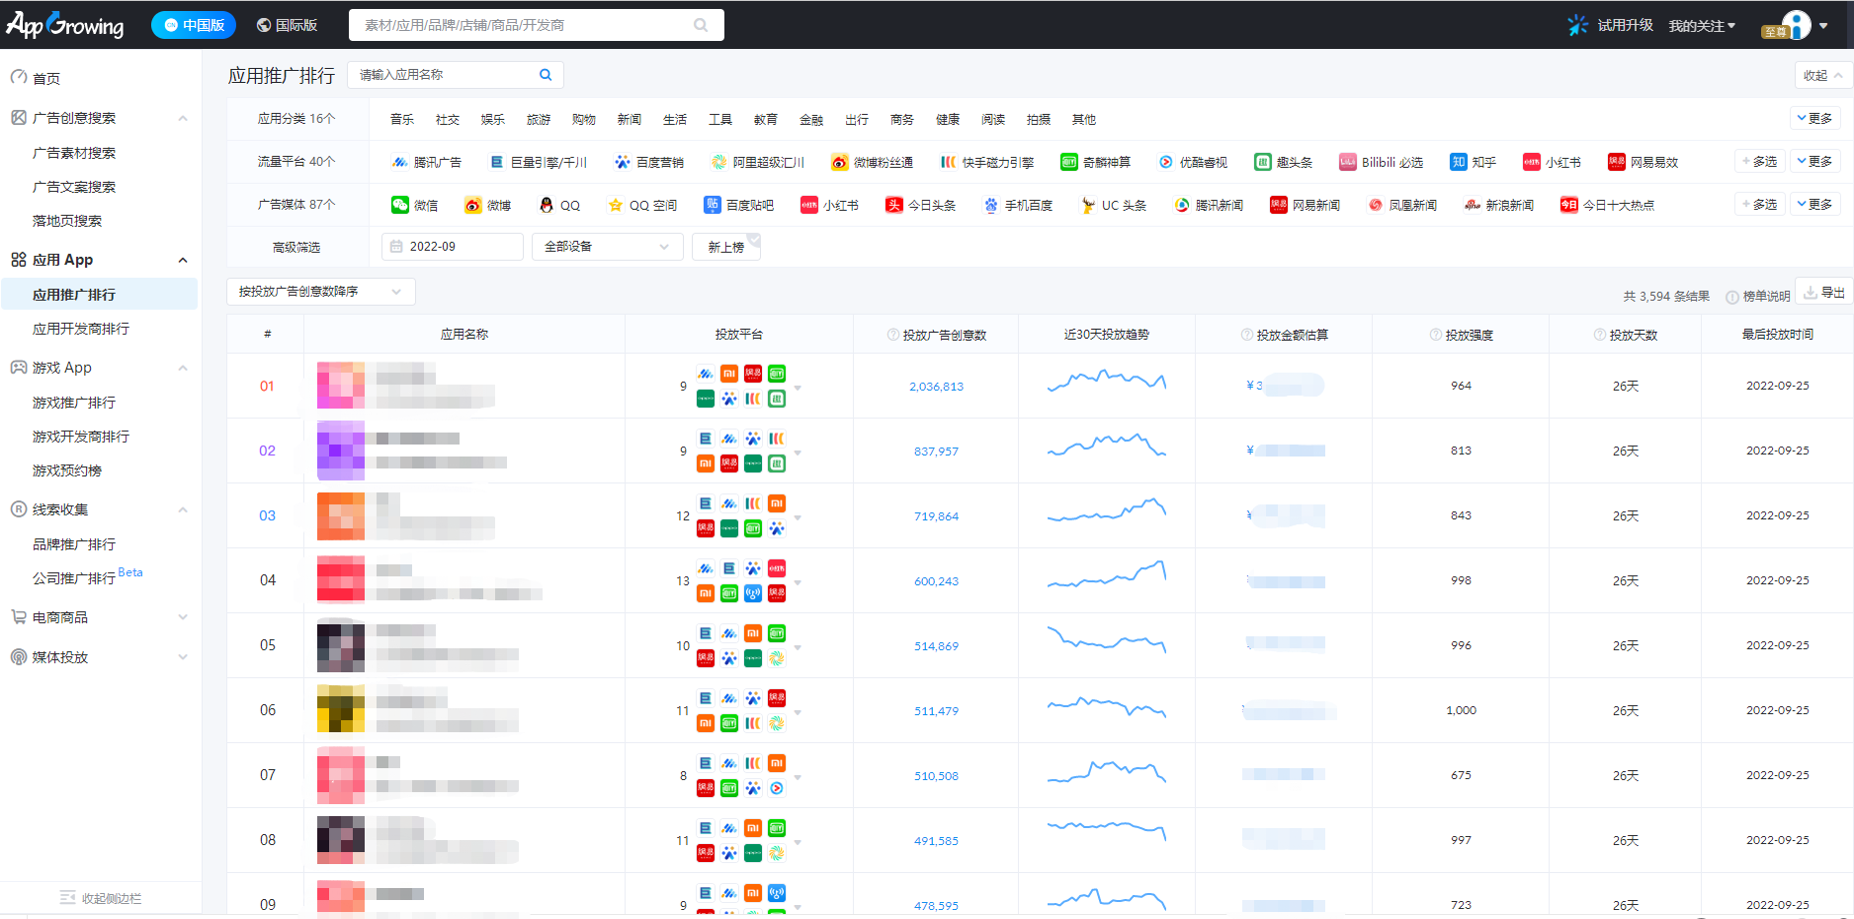Click the export download icon
This screenshot has width=1854, height=919.
point(1810,293)
